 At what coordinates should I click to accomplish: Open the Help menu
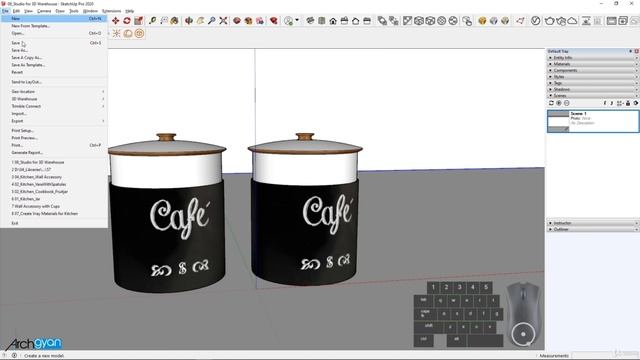pyautogui.click(x=130, y=11)
